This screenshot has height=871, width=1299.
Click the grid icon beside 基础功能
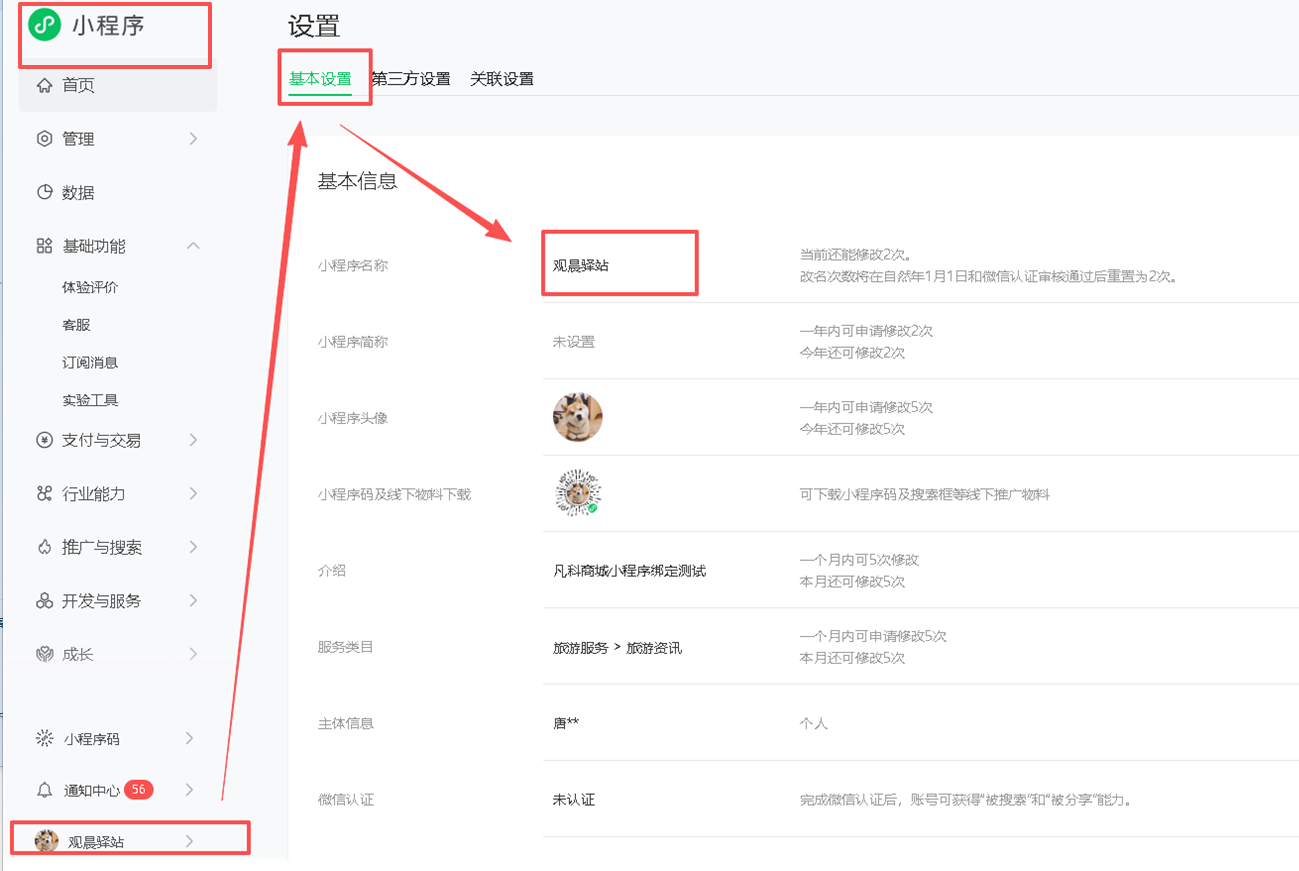[x=44, y=246]
